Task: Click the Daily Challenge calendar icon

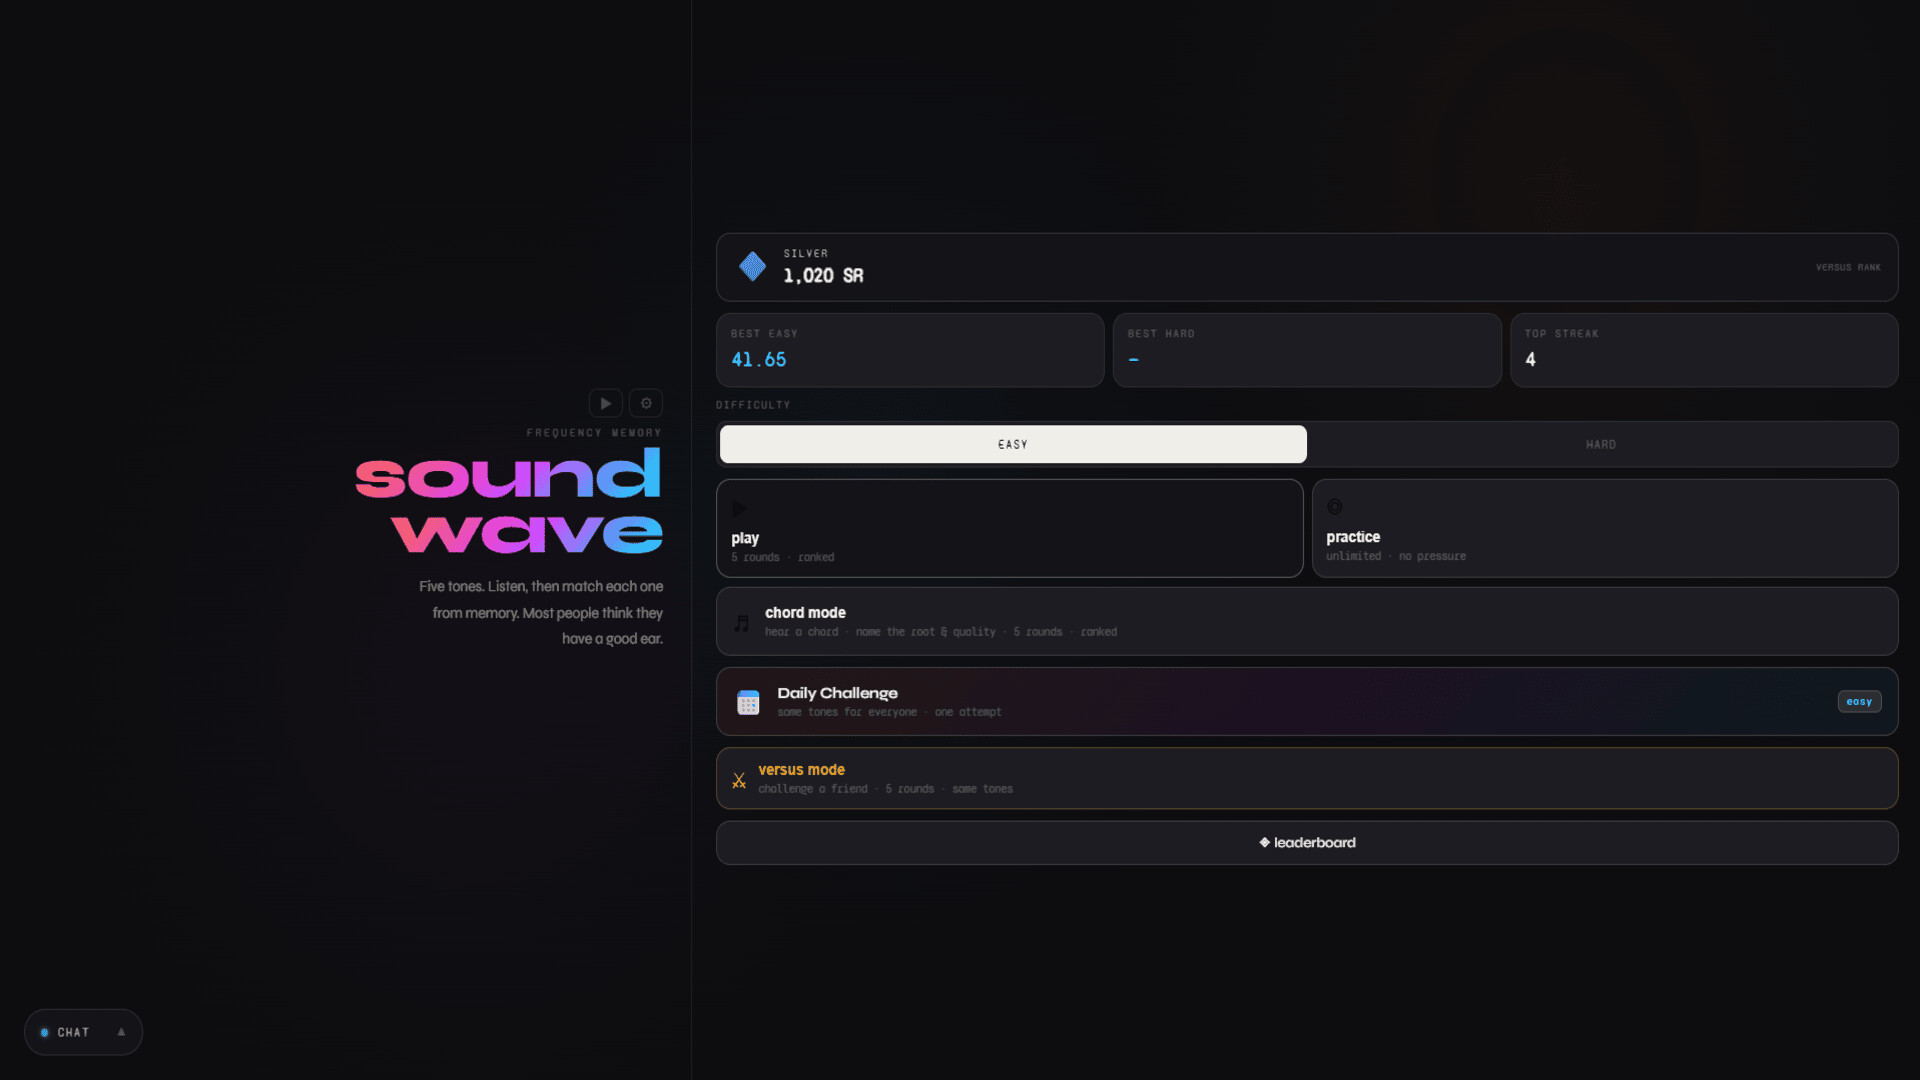Action: click(748, 702)
